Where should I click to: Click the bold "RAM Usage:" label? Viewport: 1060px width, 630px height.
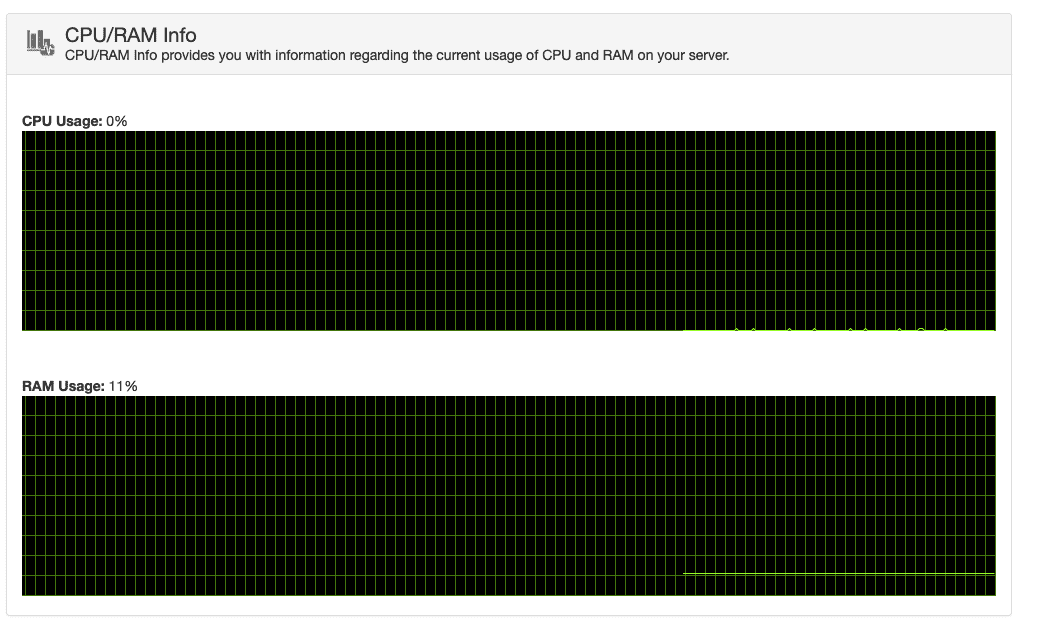coord(63,386)
